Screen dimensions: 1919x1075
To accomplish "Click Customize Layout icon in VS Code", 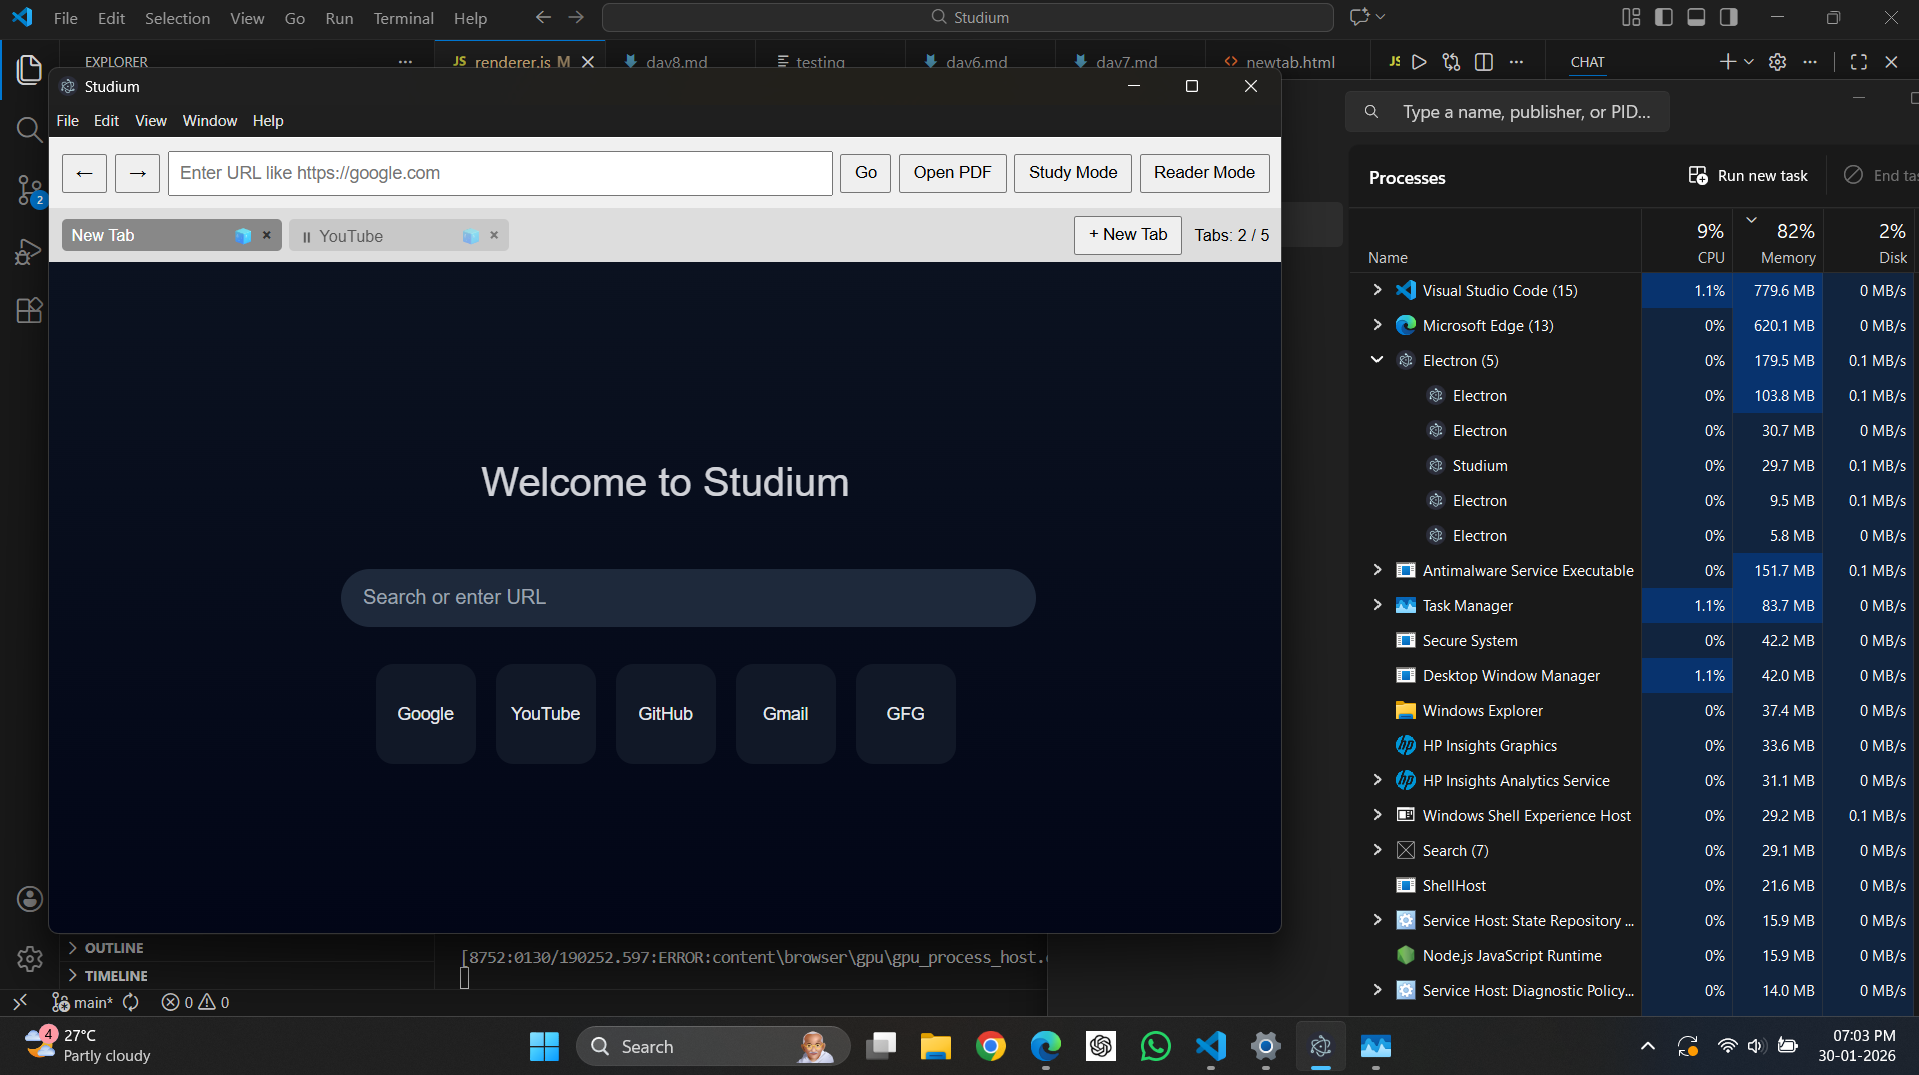I will pyautogui.click(x=1631, y=17).
